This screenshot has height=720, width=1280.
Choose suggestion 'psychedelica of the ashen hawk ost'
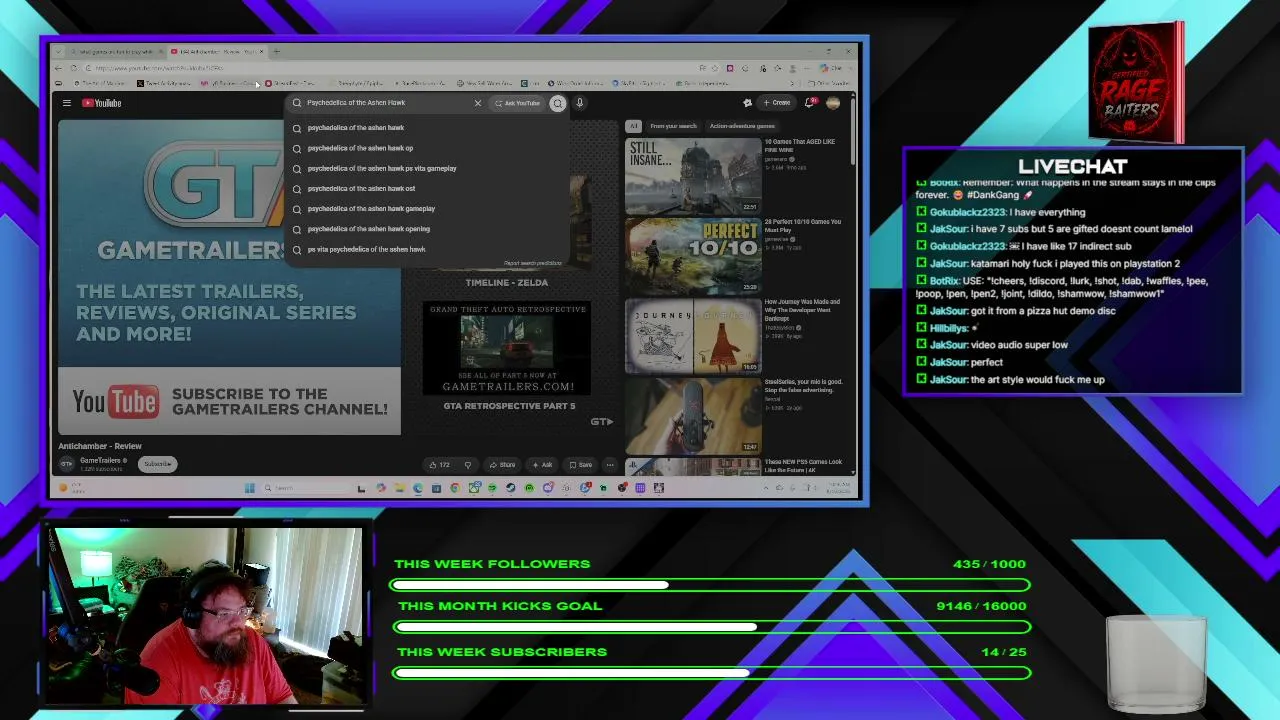tap(361, 188)
